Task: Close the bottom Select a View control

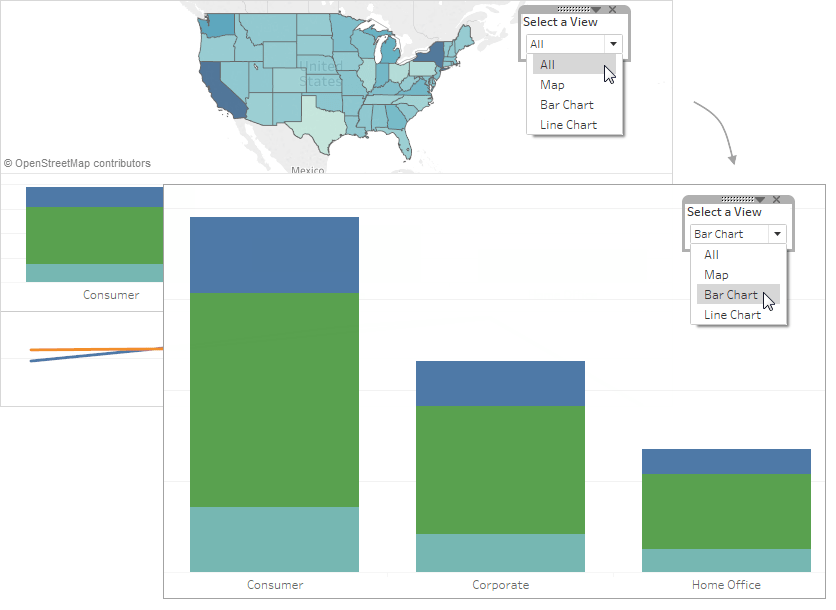Action: pyautogui.click(x=777, y=199)
